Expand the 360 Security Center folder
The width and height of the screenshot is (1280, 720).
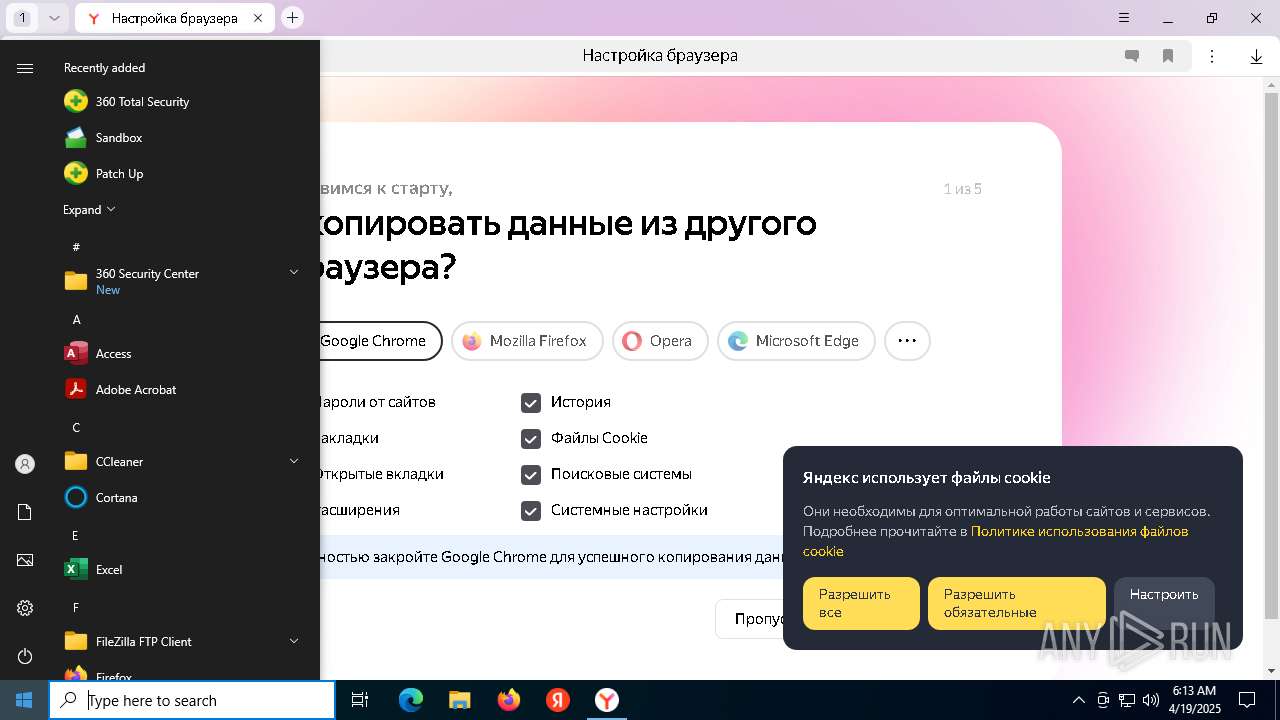(x=180, y=281)
